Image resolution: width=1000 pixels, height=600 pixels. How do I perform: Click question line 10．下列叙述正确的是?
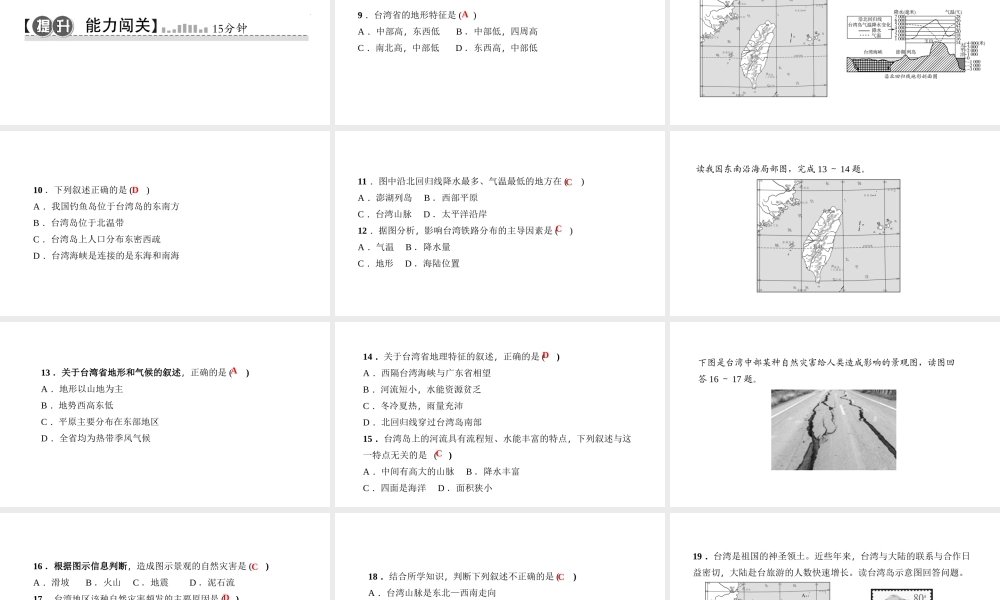tap(92, 190)
